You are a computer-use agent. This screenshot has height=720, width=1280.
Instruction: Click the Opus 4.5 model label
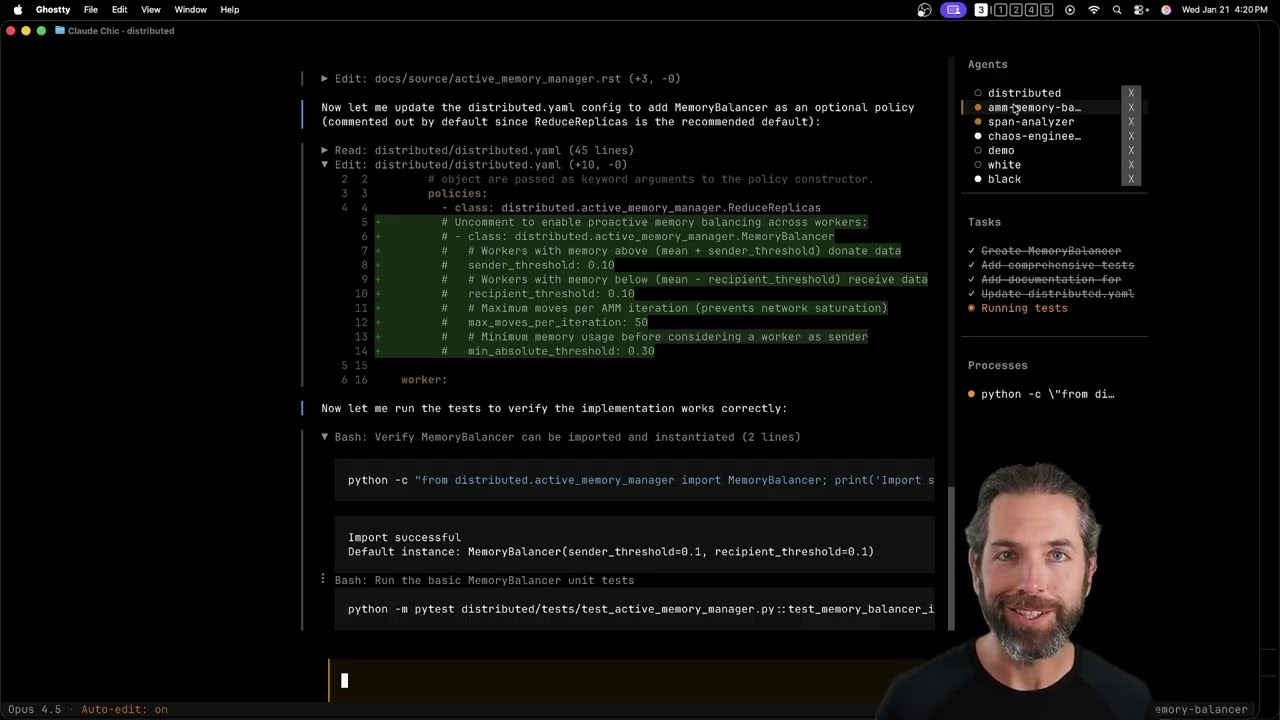click(34, 709)
